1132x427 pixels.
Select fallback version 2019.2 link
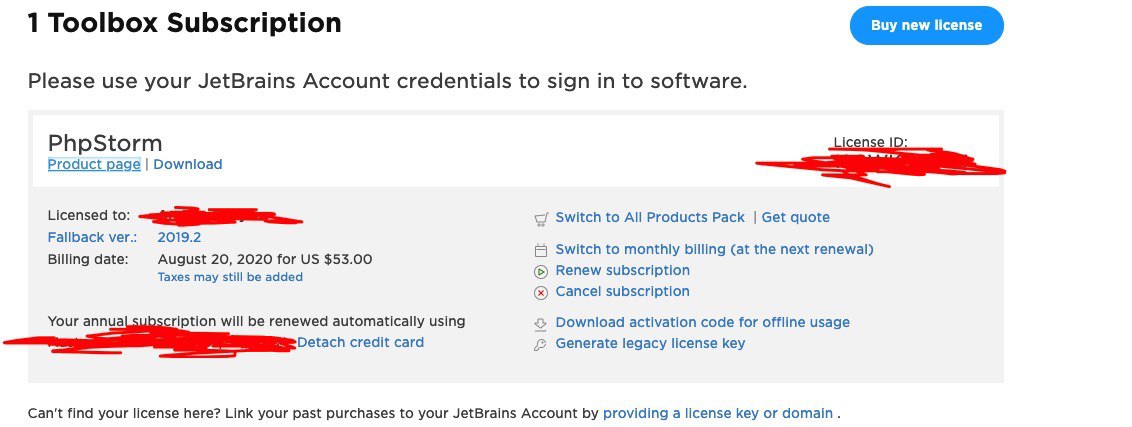tap(179, 237)
